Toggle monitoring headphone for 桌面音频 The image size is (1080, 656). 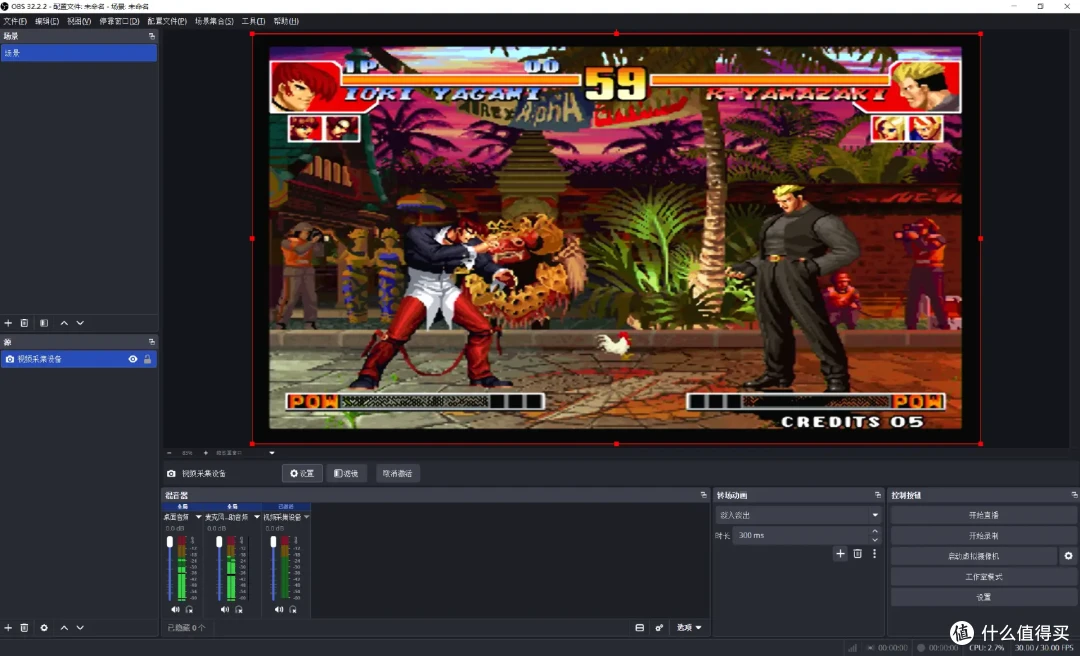[189, 609]
